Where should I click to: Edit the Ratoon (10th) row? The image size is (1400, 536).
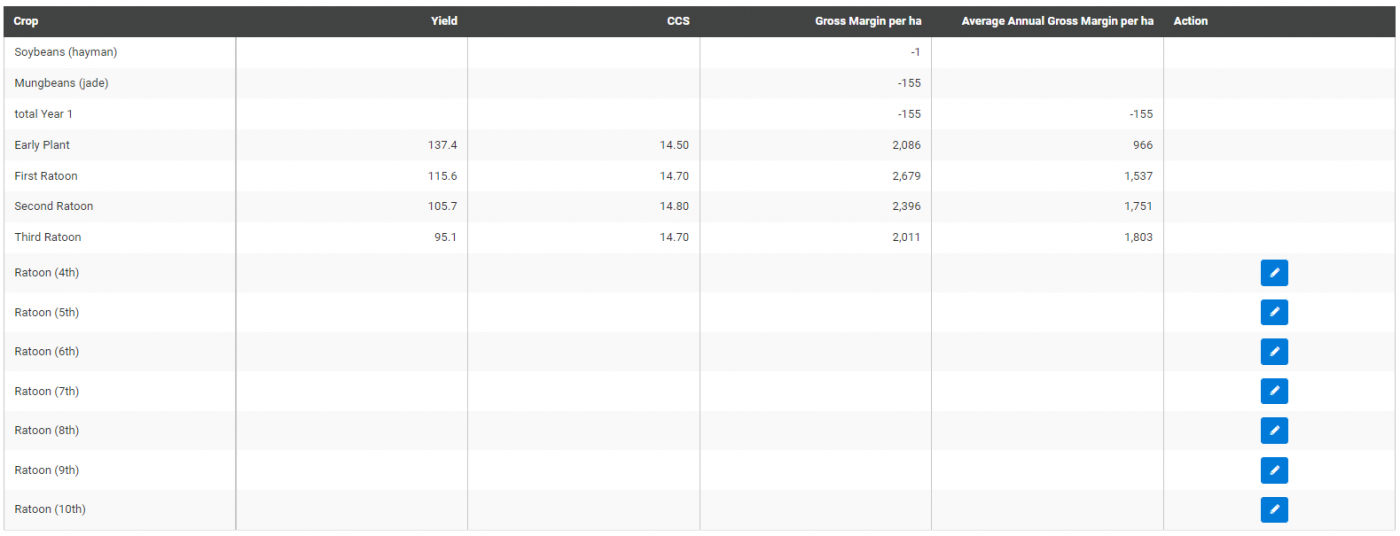(1274, 510)
